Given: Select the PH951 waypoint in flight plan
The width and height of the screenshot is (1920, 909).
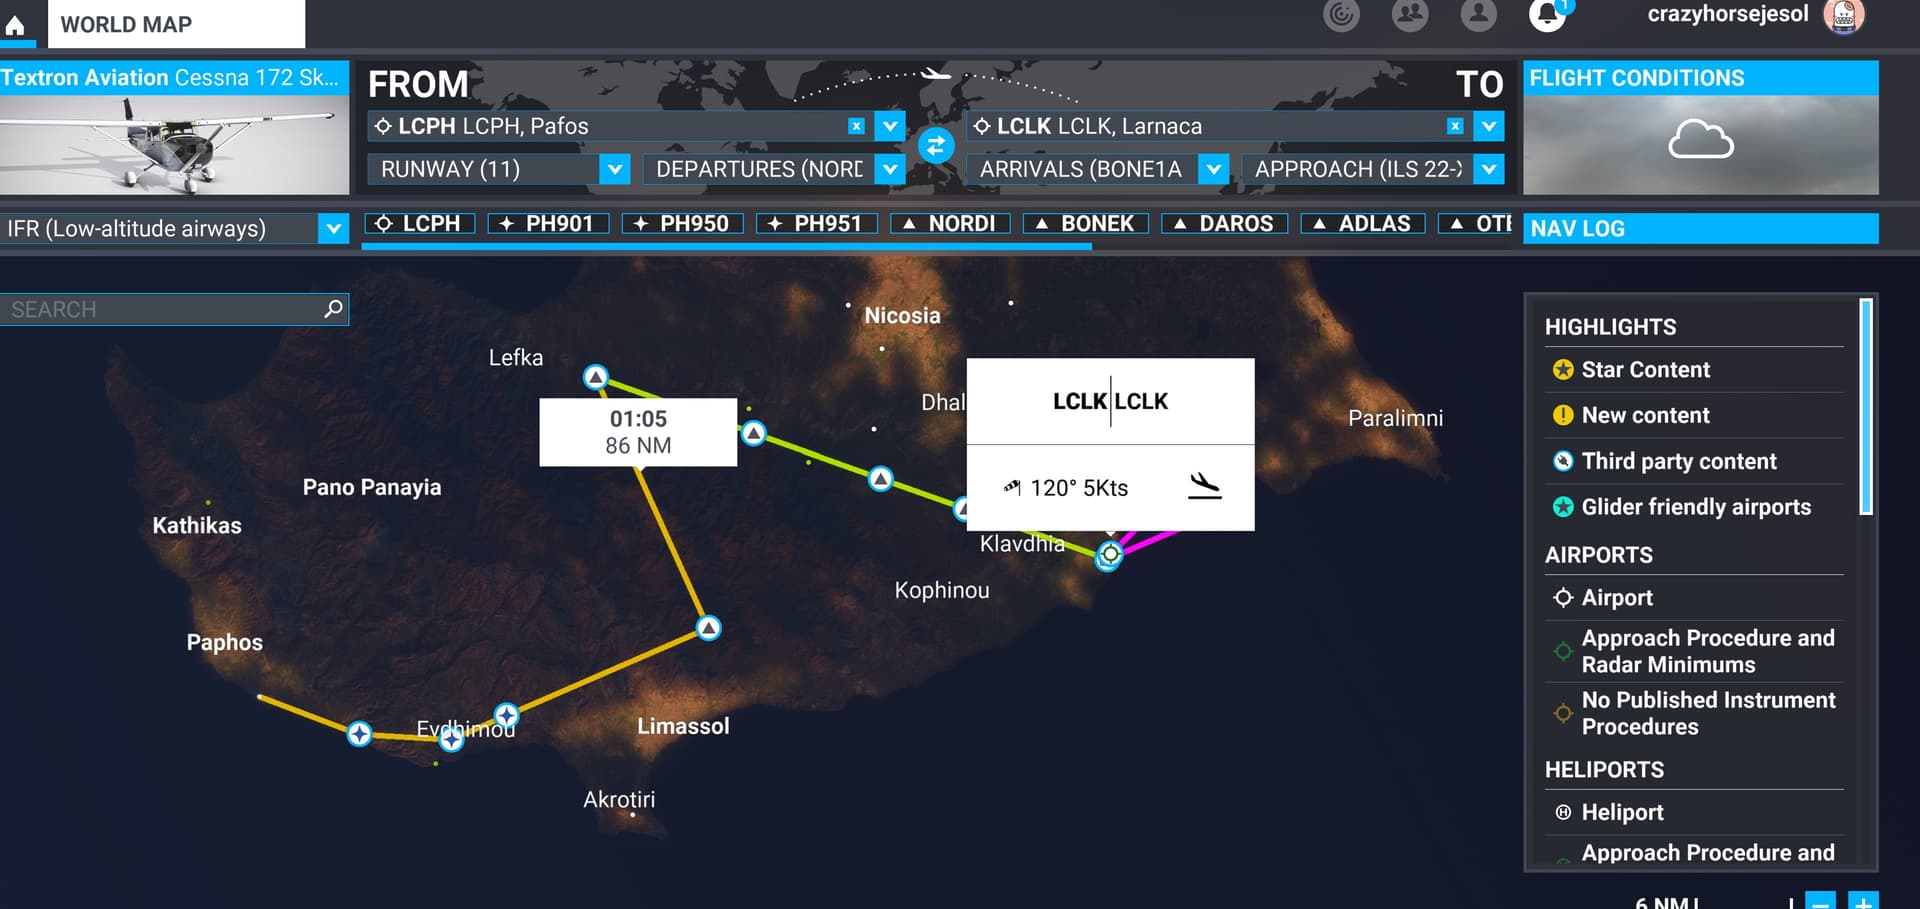Looking at the screenshot, I should [816, 224].
